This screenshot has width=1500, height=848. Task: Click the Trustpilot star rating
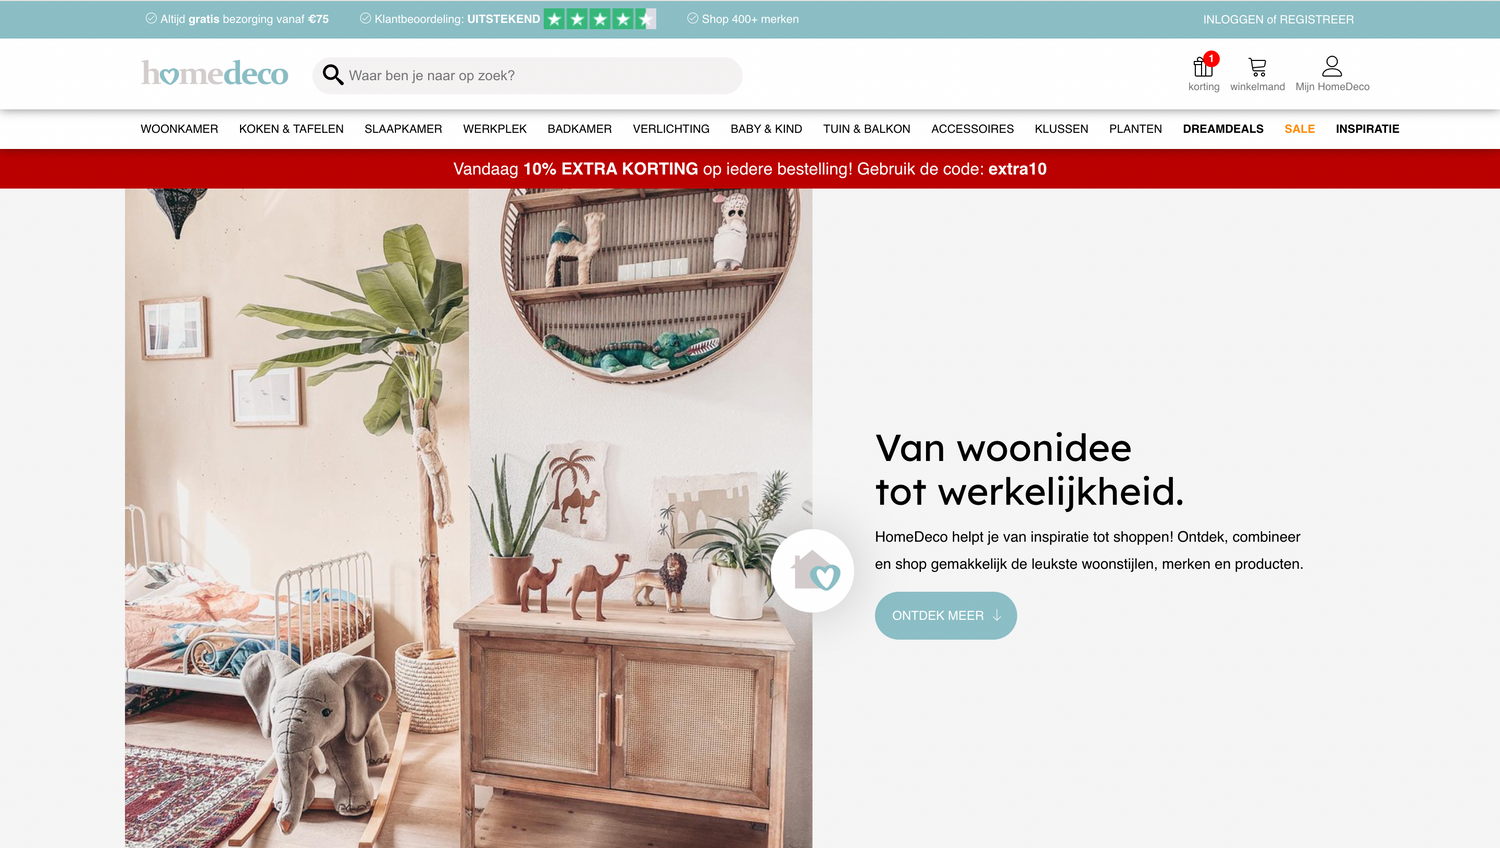point(600,19)
